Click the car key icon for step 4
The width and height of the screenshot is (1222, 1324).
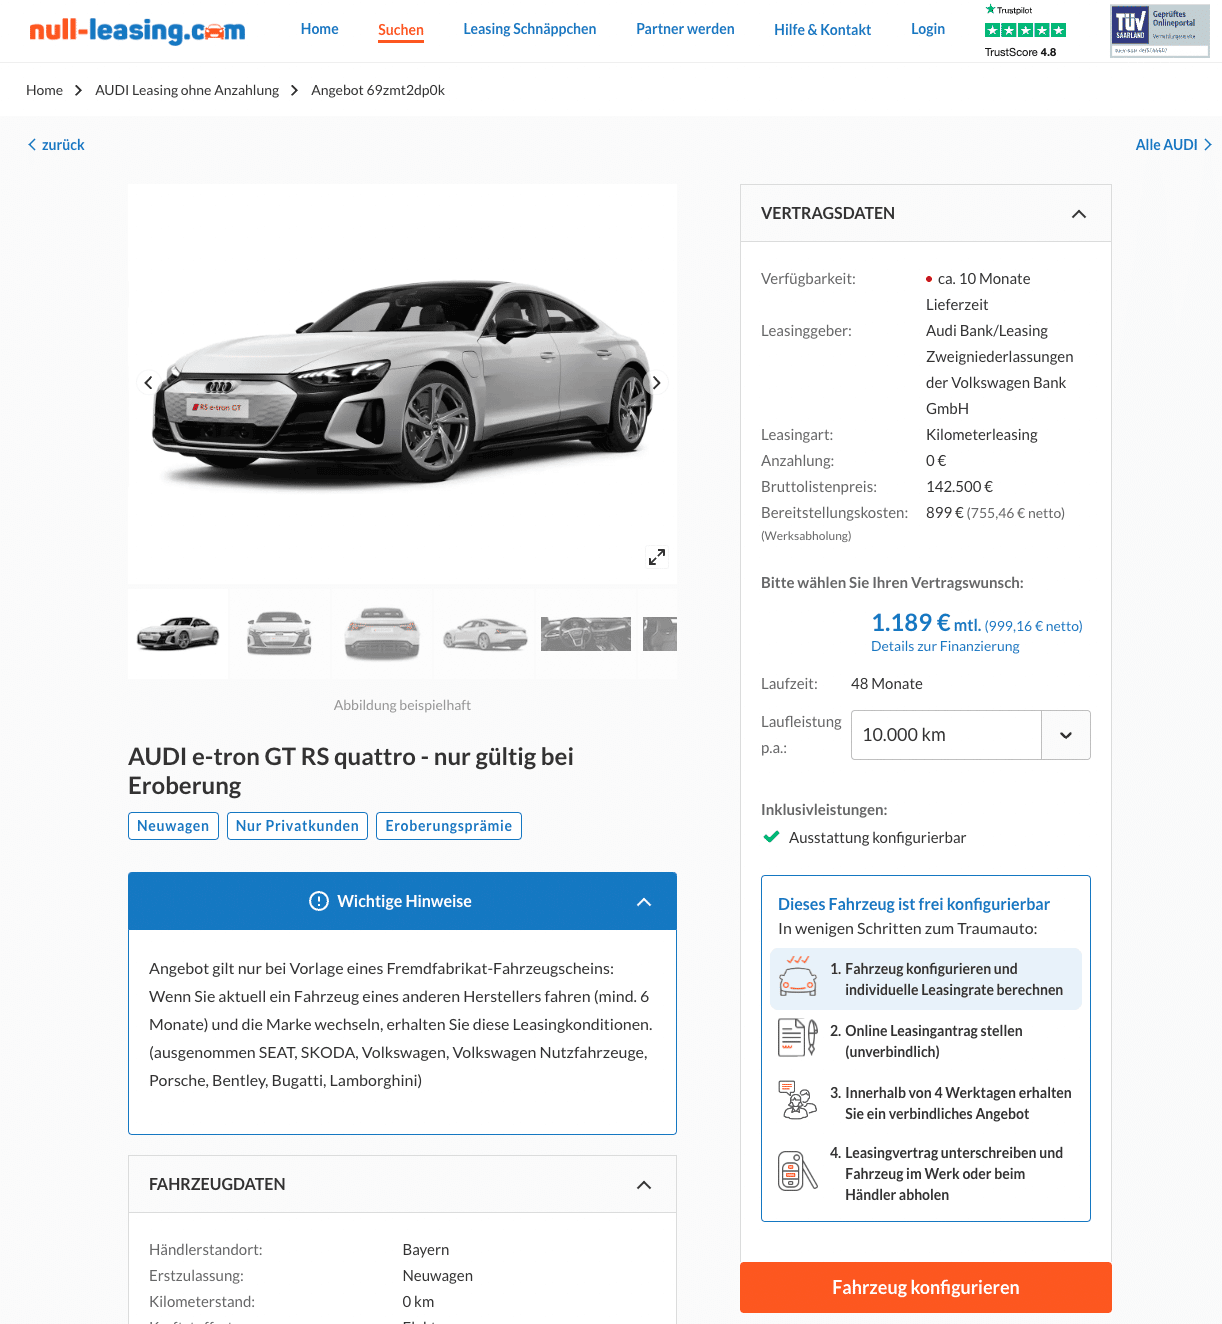(x=798, y=1171)
